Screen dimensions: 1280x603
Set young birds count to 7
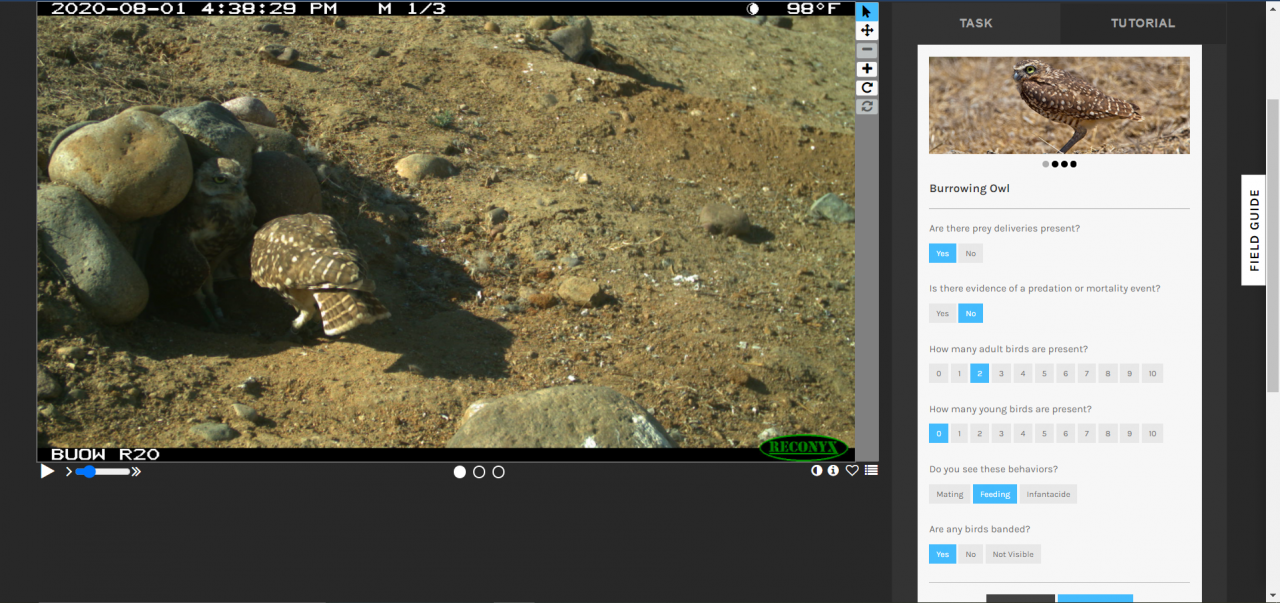coord(1087,433)
